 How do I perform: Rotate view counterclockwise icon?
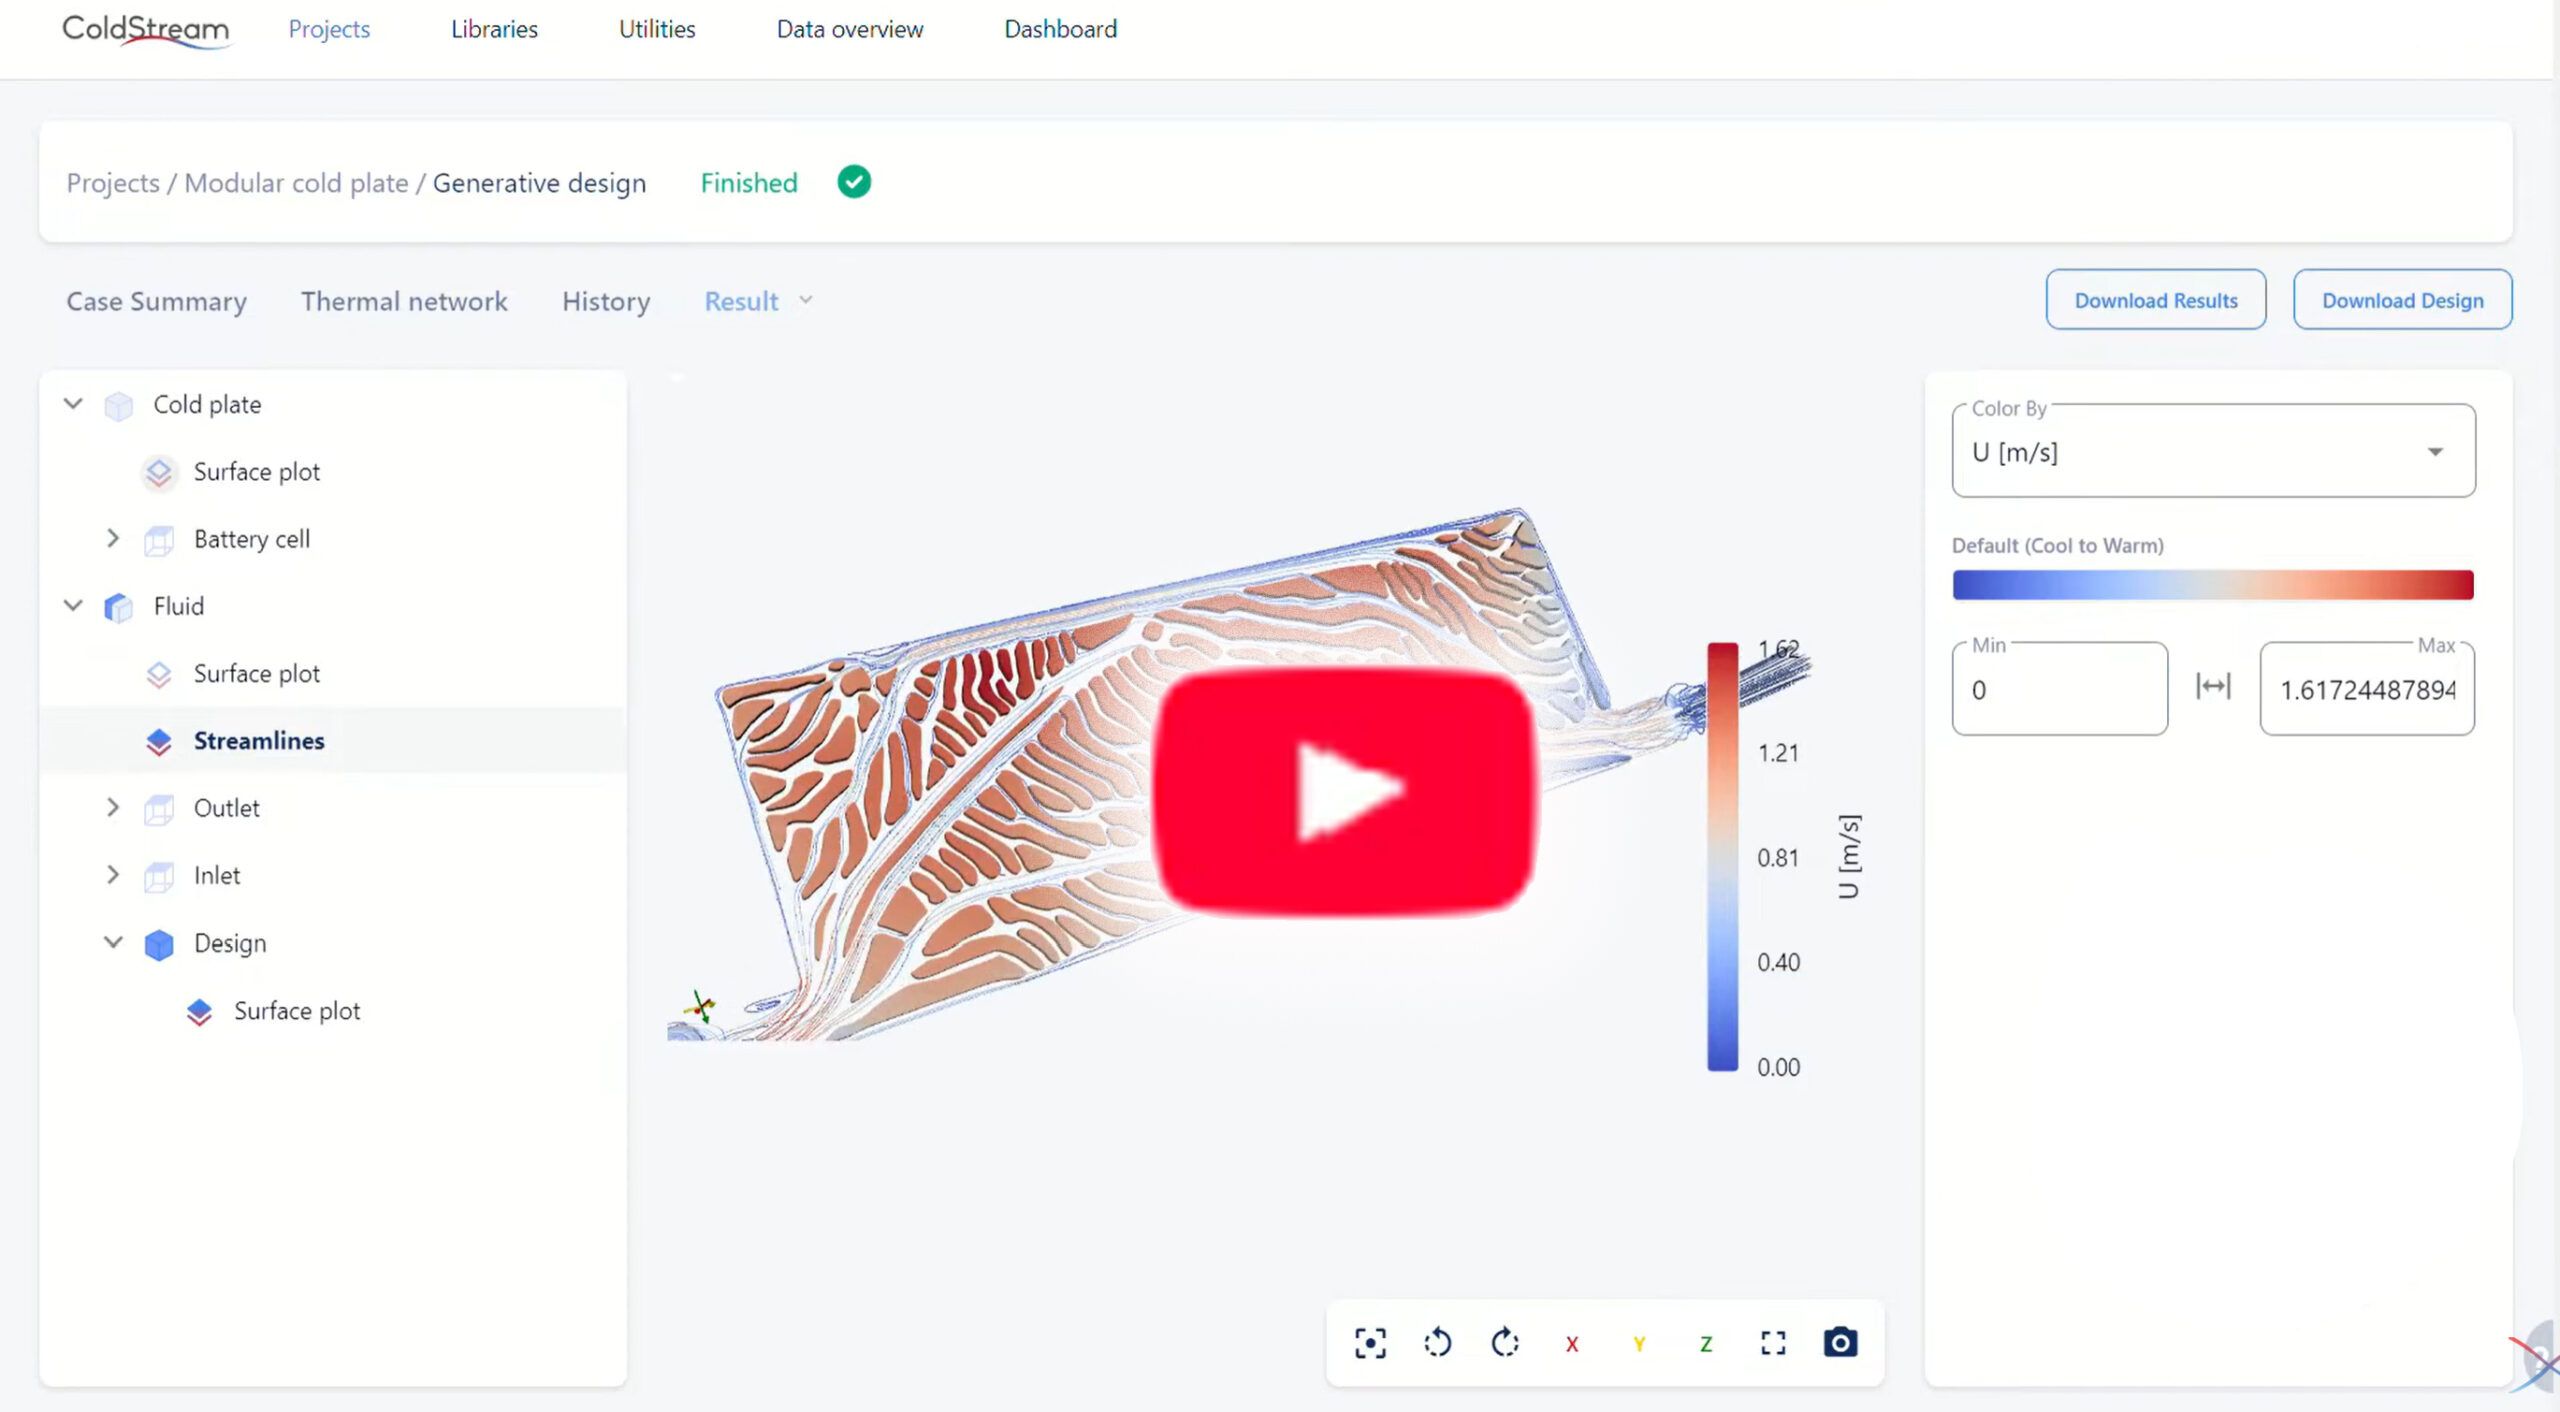coord(1437,1342)
